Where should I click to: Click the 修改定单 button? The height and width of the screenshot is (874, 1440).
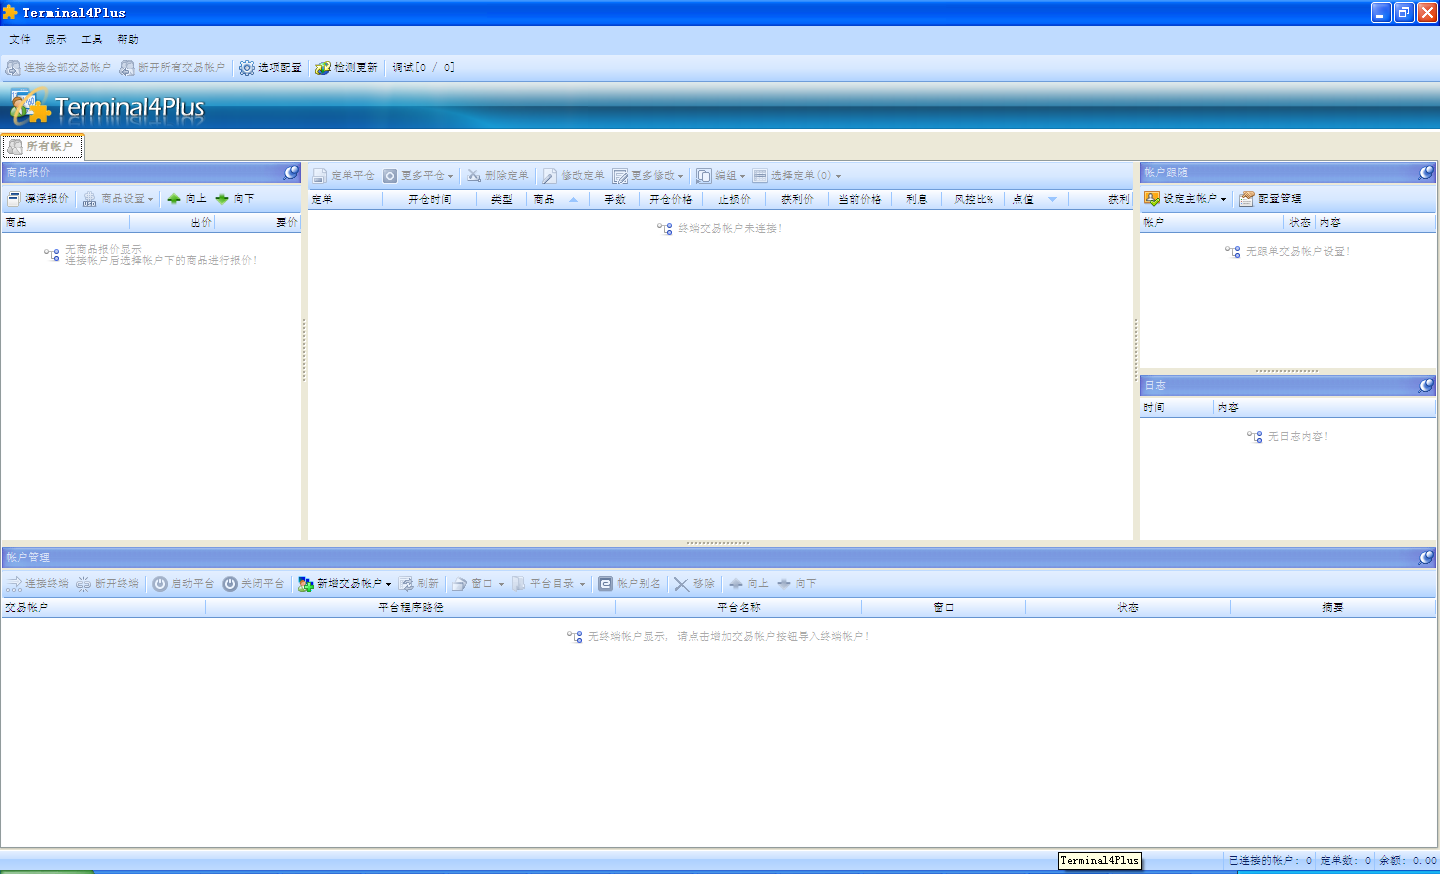573,176
